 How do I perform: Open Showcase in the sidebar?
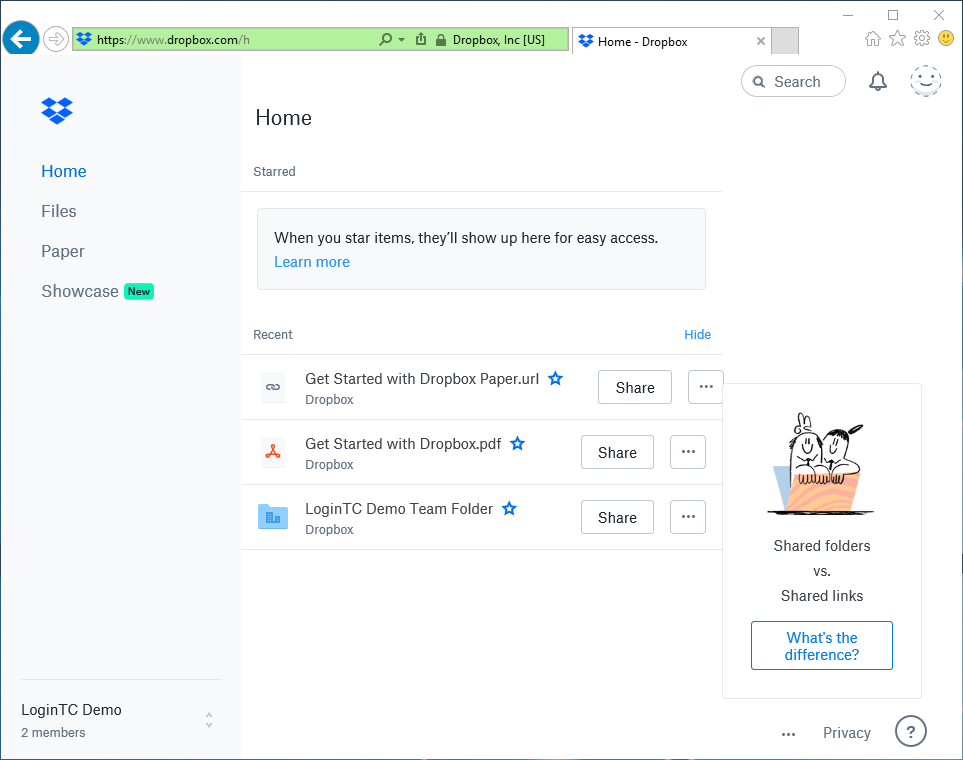point(80,291)
